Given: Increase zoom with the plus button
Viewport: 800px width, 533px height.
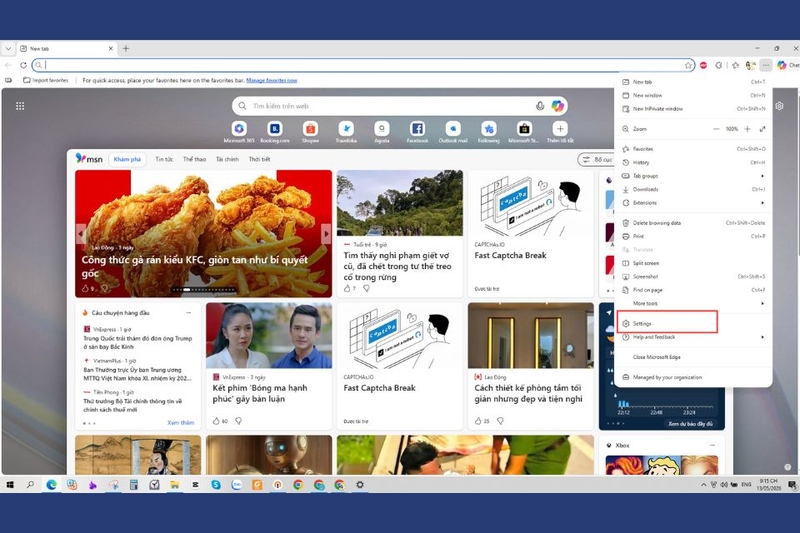Looking at the screenshot, I should tap(747, 129).
